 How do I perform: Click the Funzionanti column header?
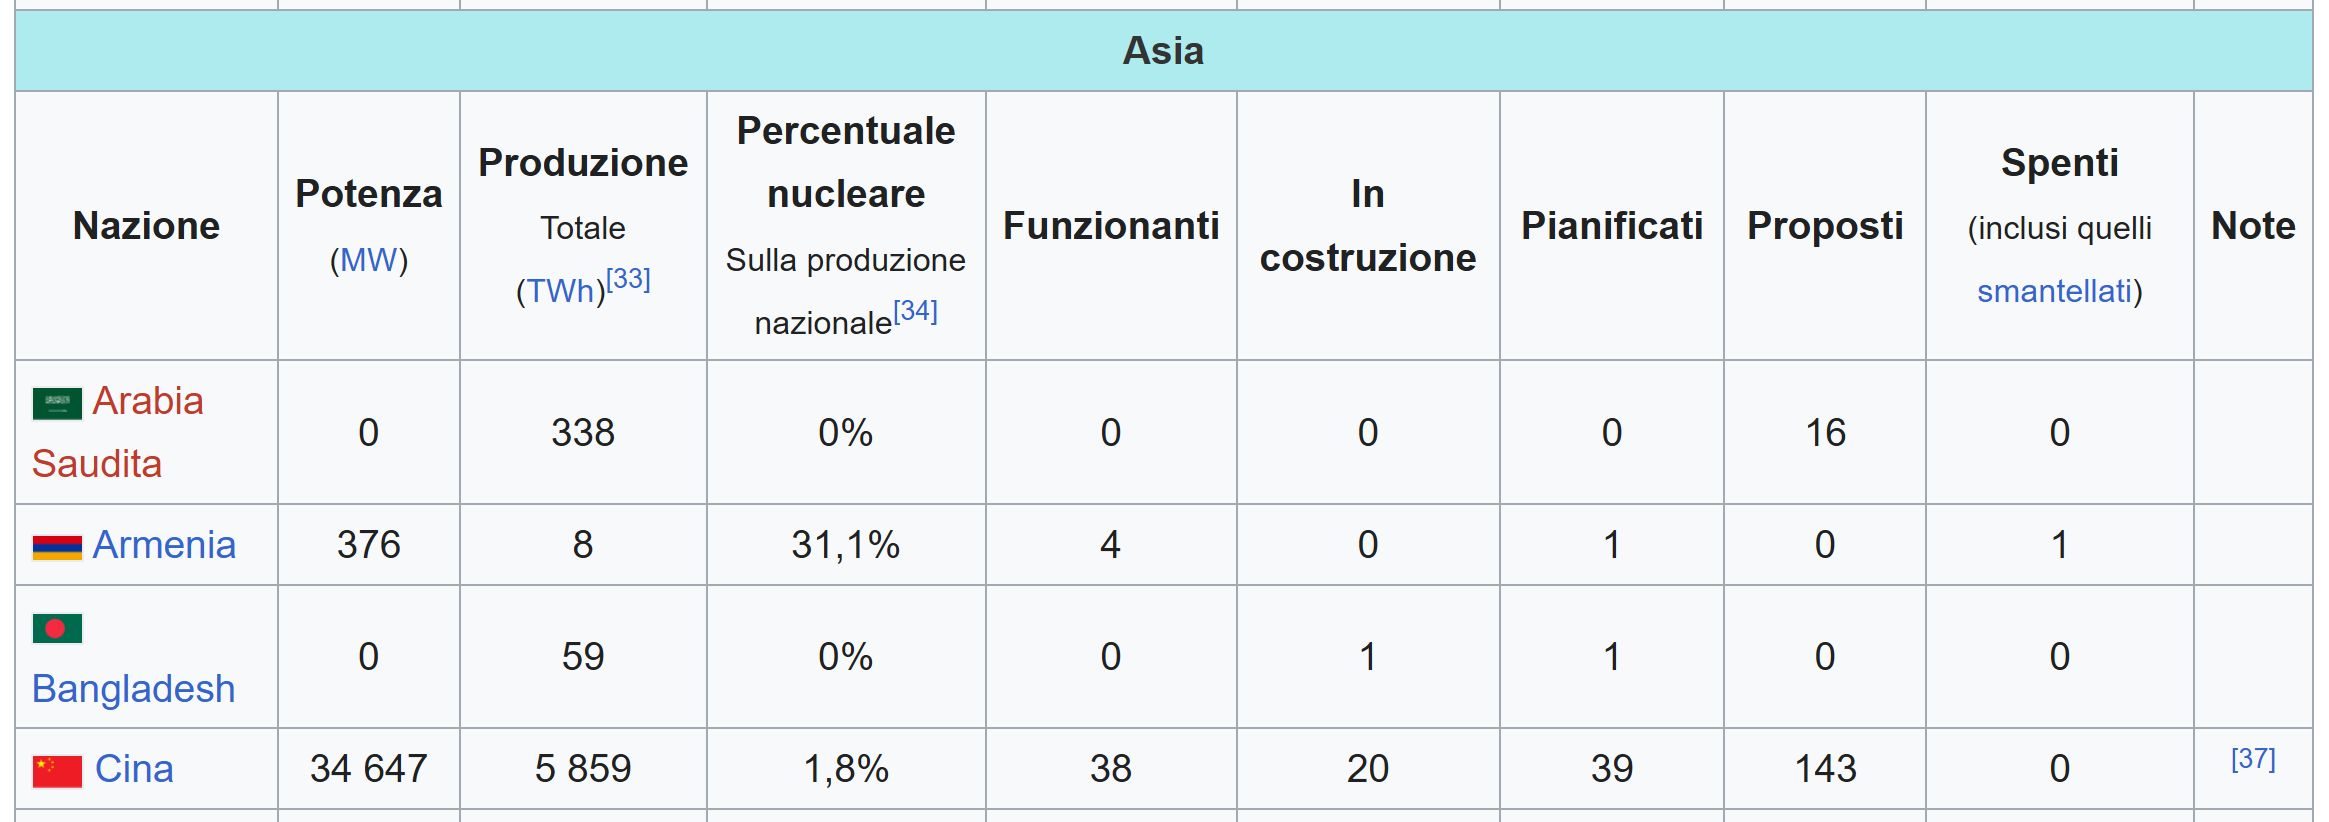coord(1111,226)
